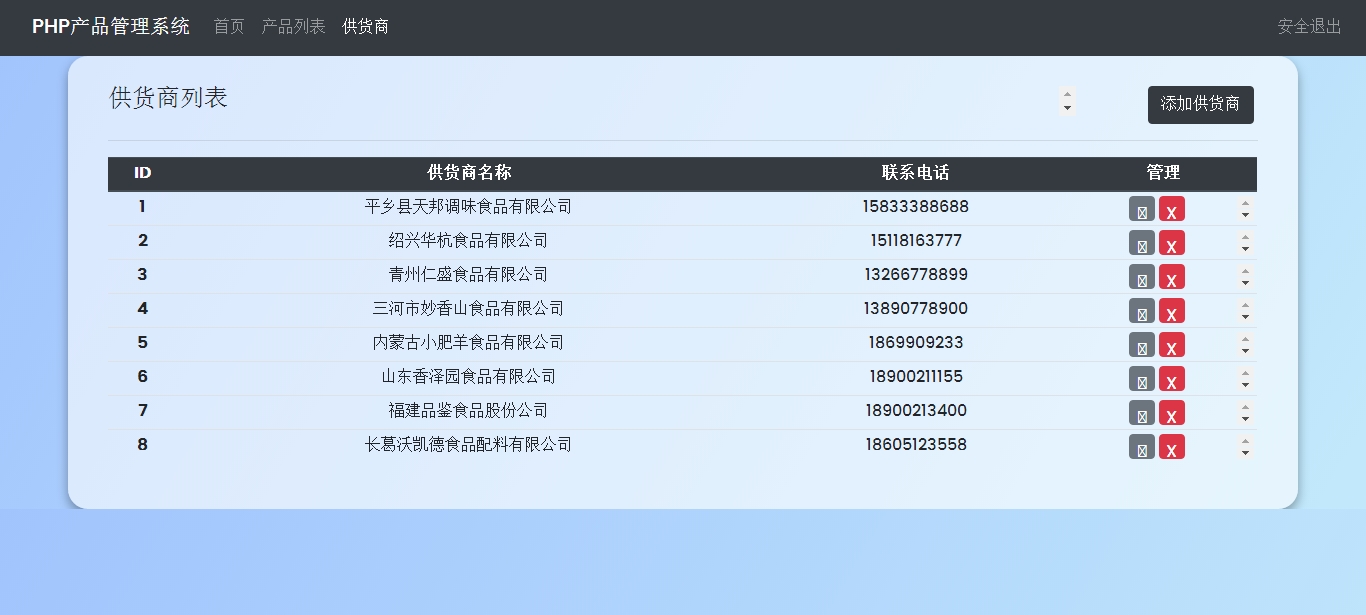
Task: Delete supplier 6 山东香泽园食品有限公司
Action: click(x=1171, y=379)
